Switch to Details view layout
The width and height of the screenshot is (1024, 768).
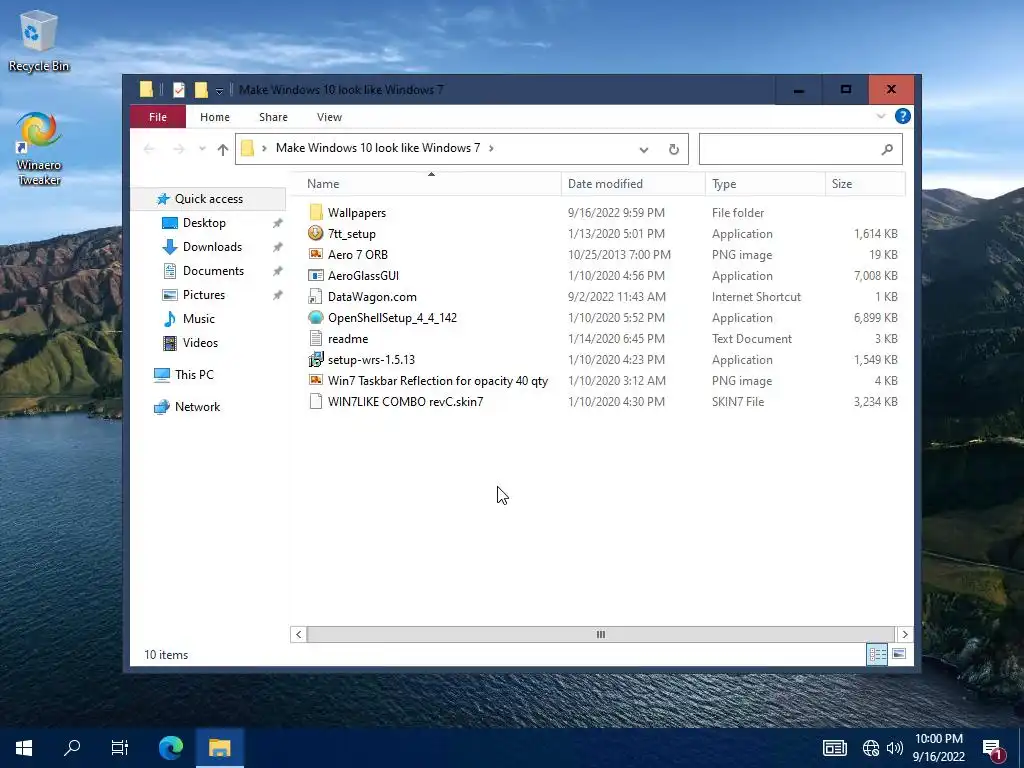click(877, 654)
